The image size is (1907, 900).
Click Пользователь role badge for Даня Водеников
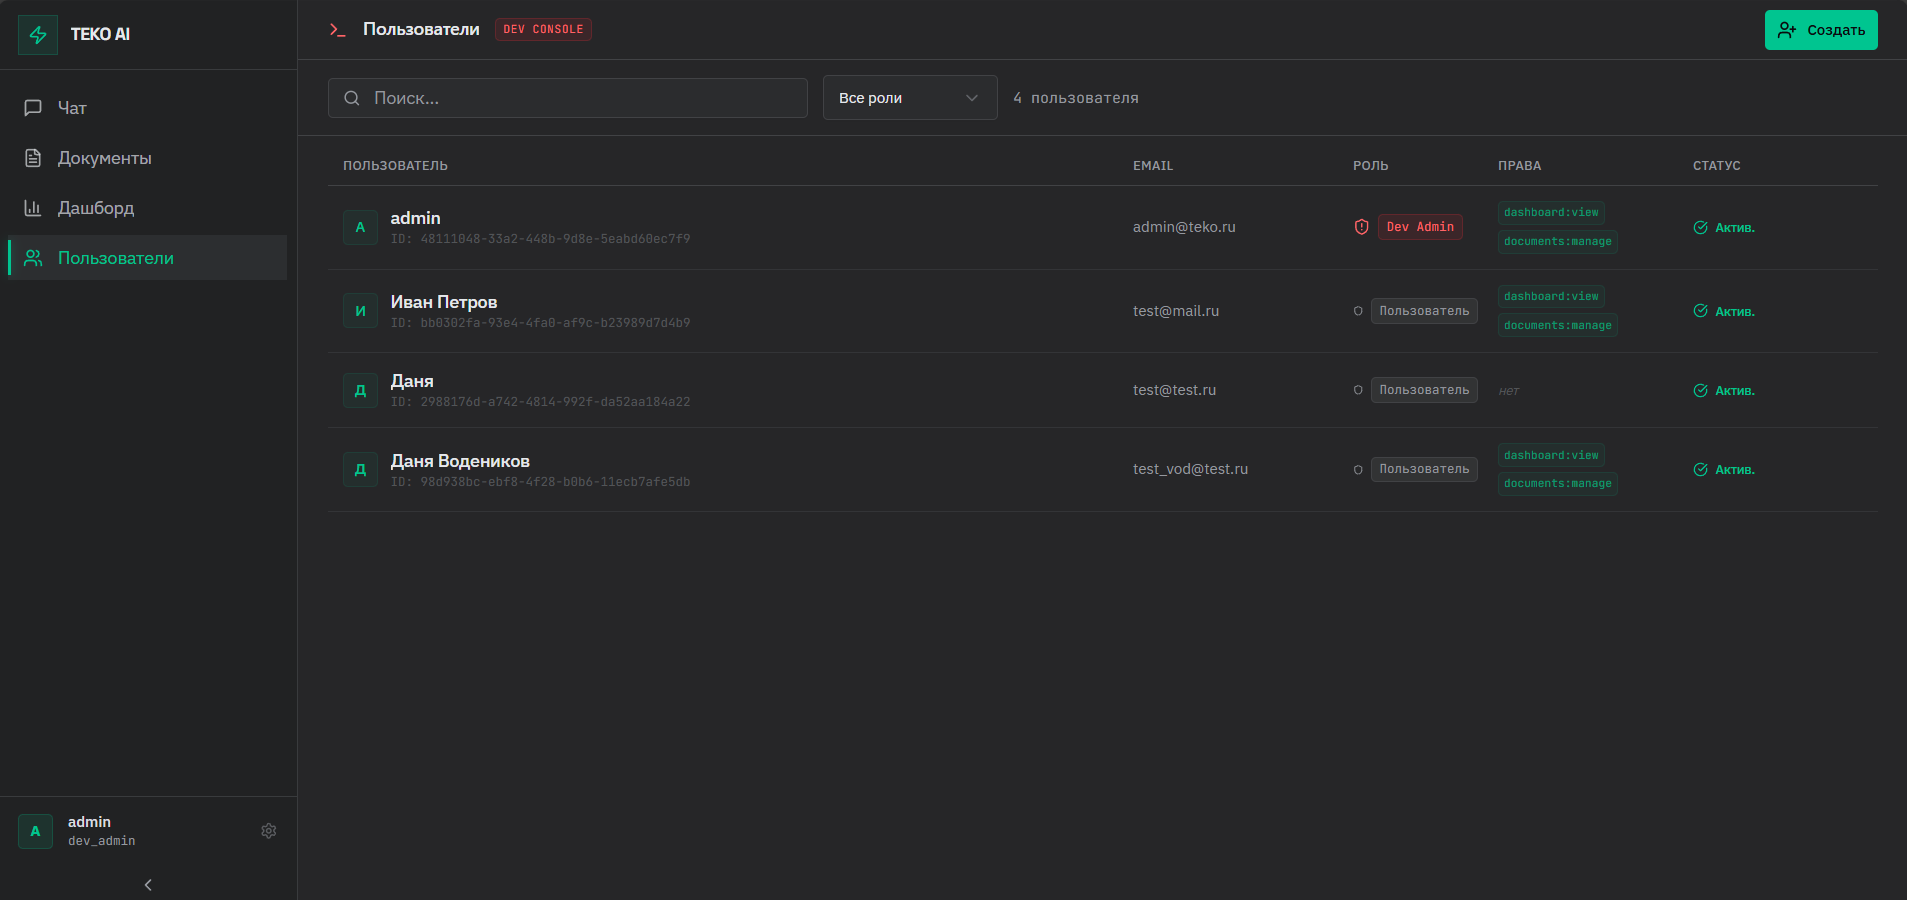(x=1424, y=469)
